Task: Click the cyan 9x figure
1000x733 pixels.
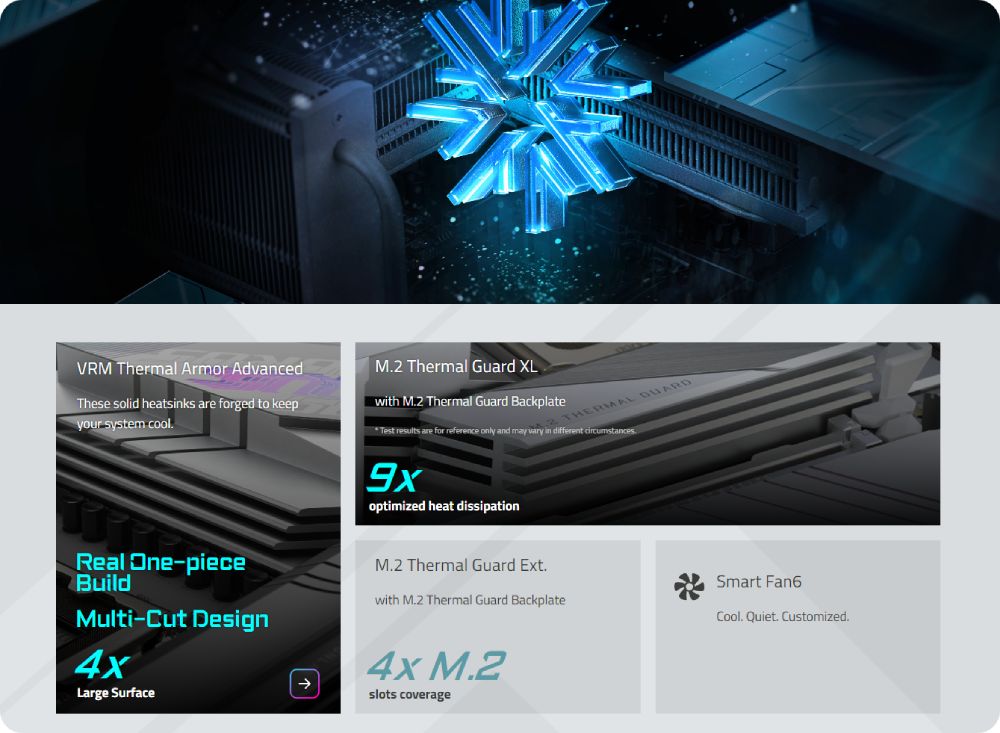Action: (x=394, y=477)
